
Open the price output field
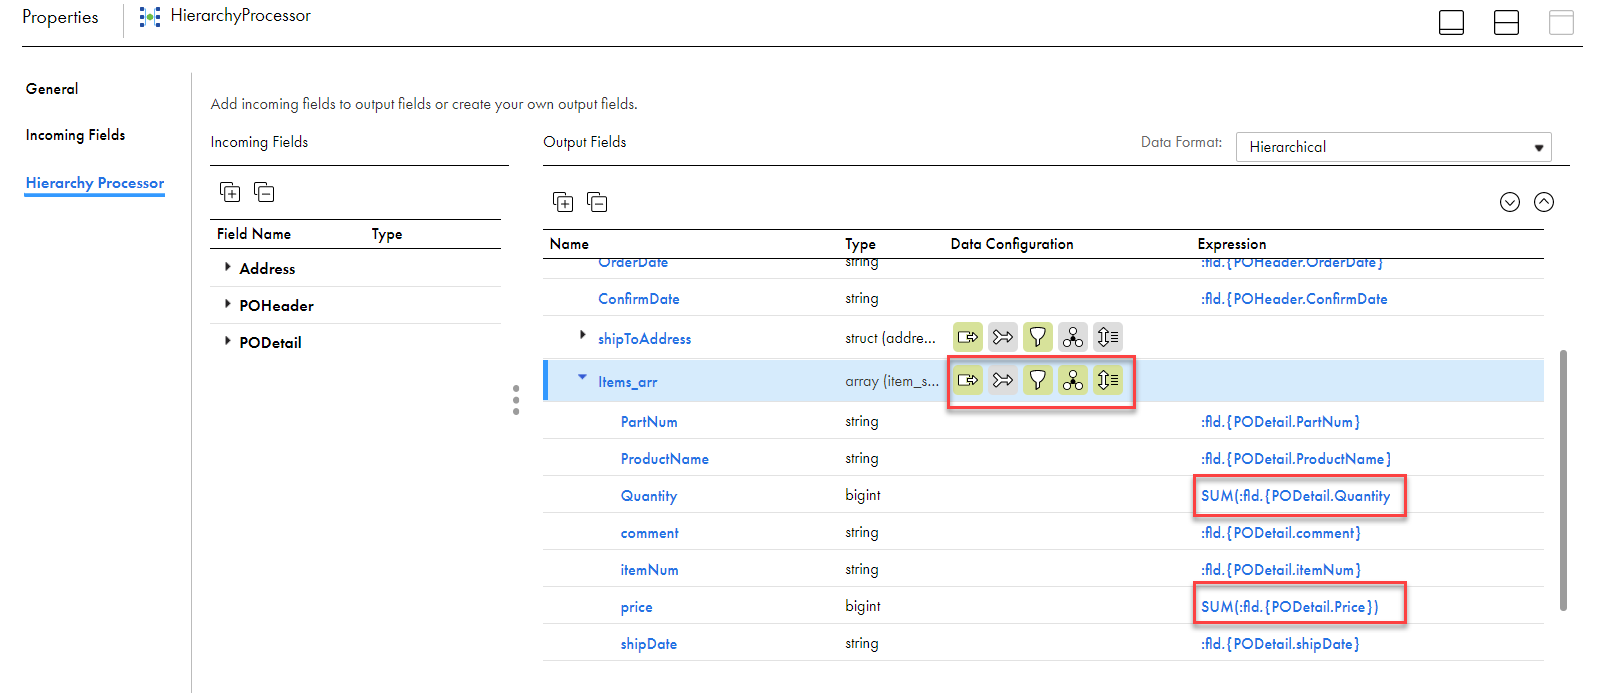[637, 607]
